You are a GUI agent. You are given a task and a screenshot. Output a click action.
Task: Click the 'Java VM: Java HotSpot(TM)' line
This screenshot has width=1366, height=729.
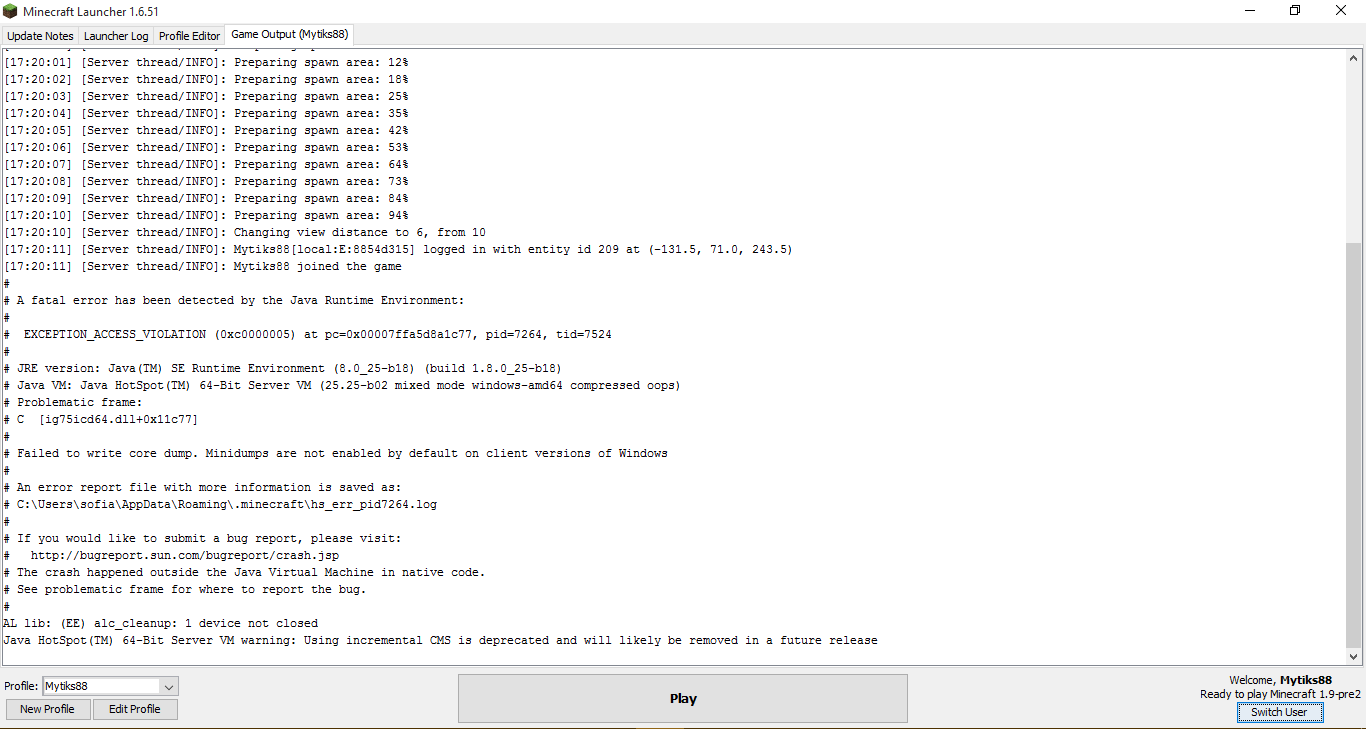(x=342, y=385)
